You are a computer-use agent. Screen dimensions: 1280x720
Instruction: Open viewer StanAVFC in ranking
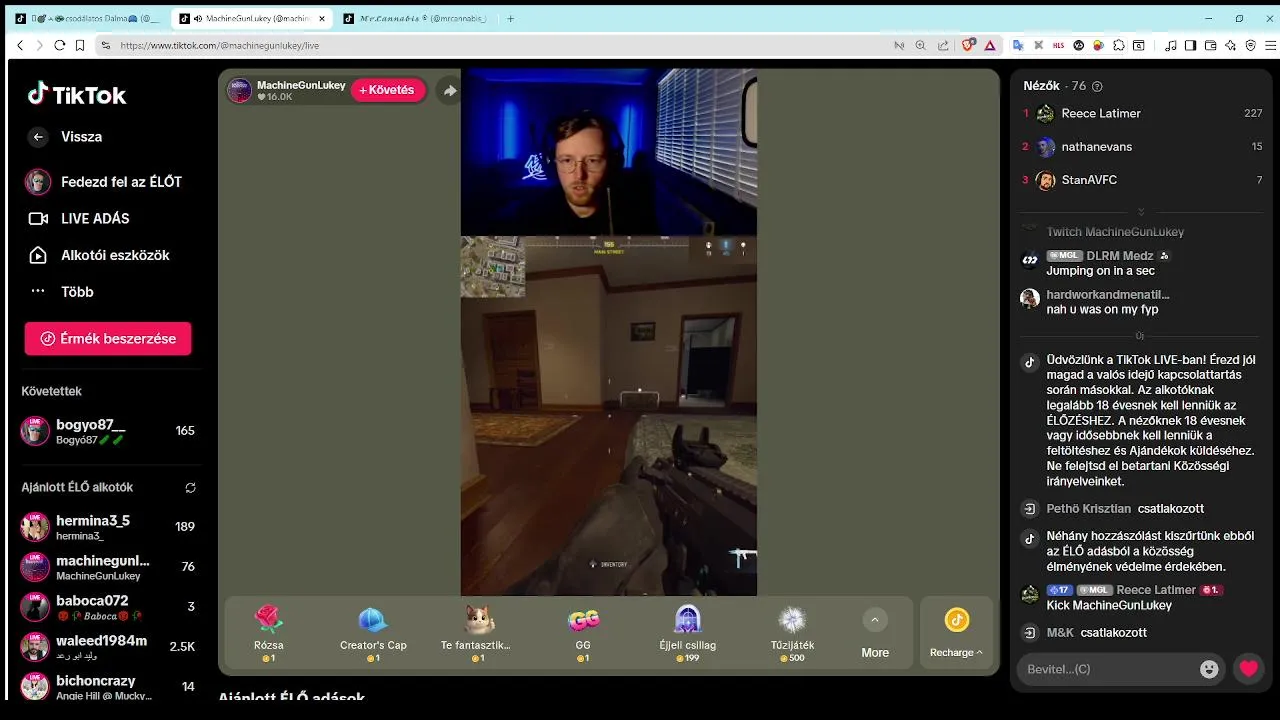(1142, 180)
